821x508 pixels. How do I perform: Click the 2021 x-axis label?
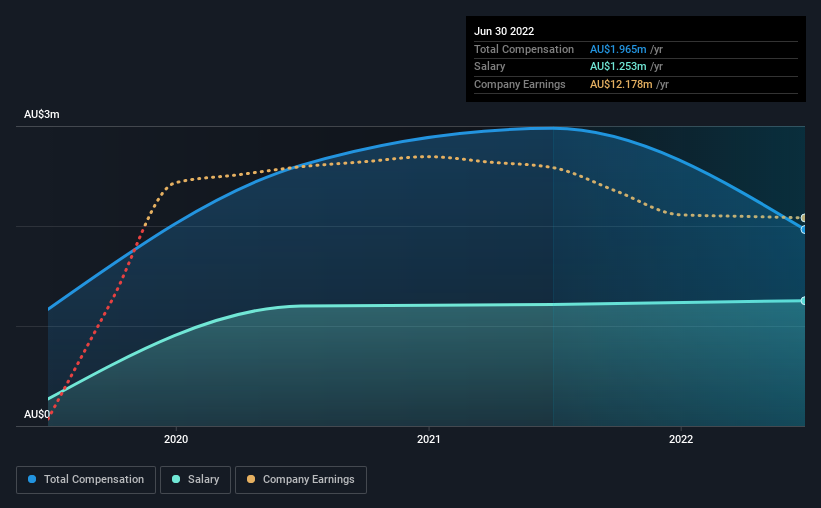[429, 439]
